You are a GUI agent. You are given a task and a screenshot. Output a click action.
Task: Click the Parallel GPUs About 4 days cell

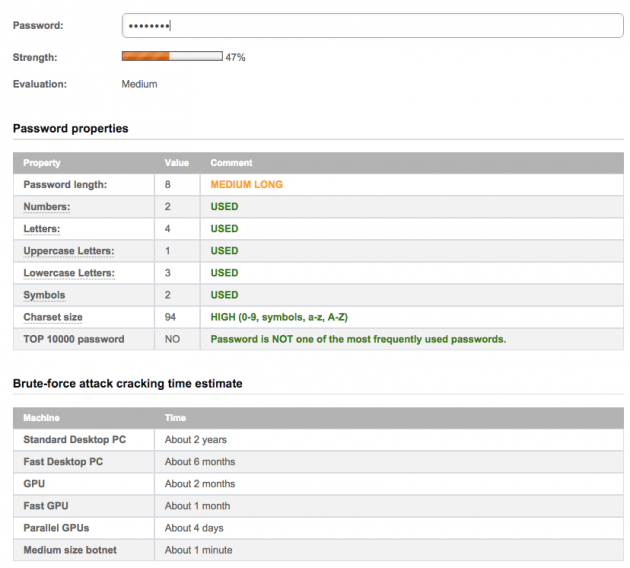click(x=389, y=528)
